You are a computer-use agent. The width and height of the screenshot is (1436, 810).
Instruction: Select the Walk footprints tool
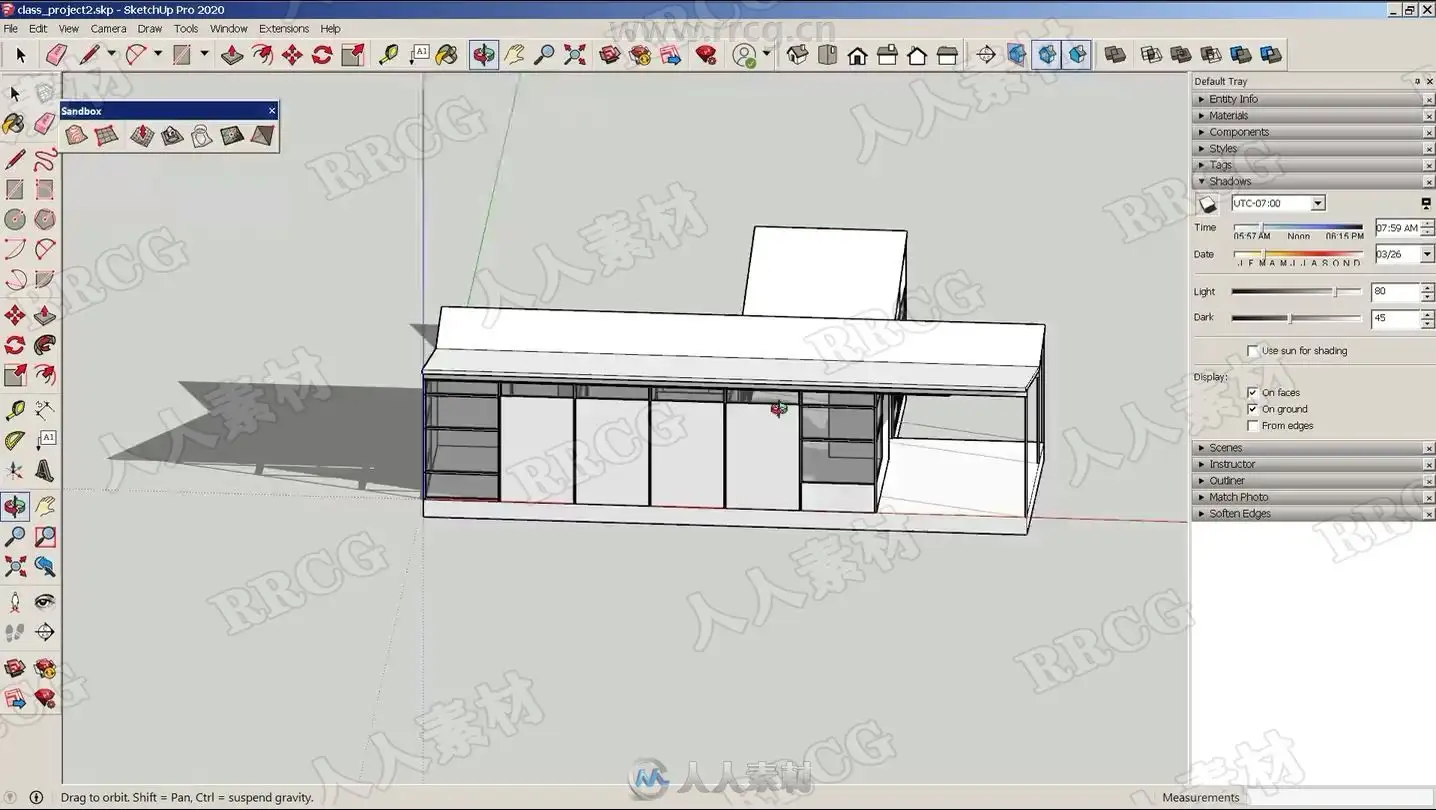[15, 632]
